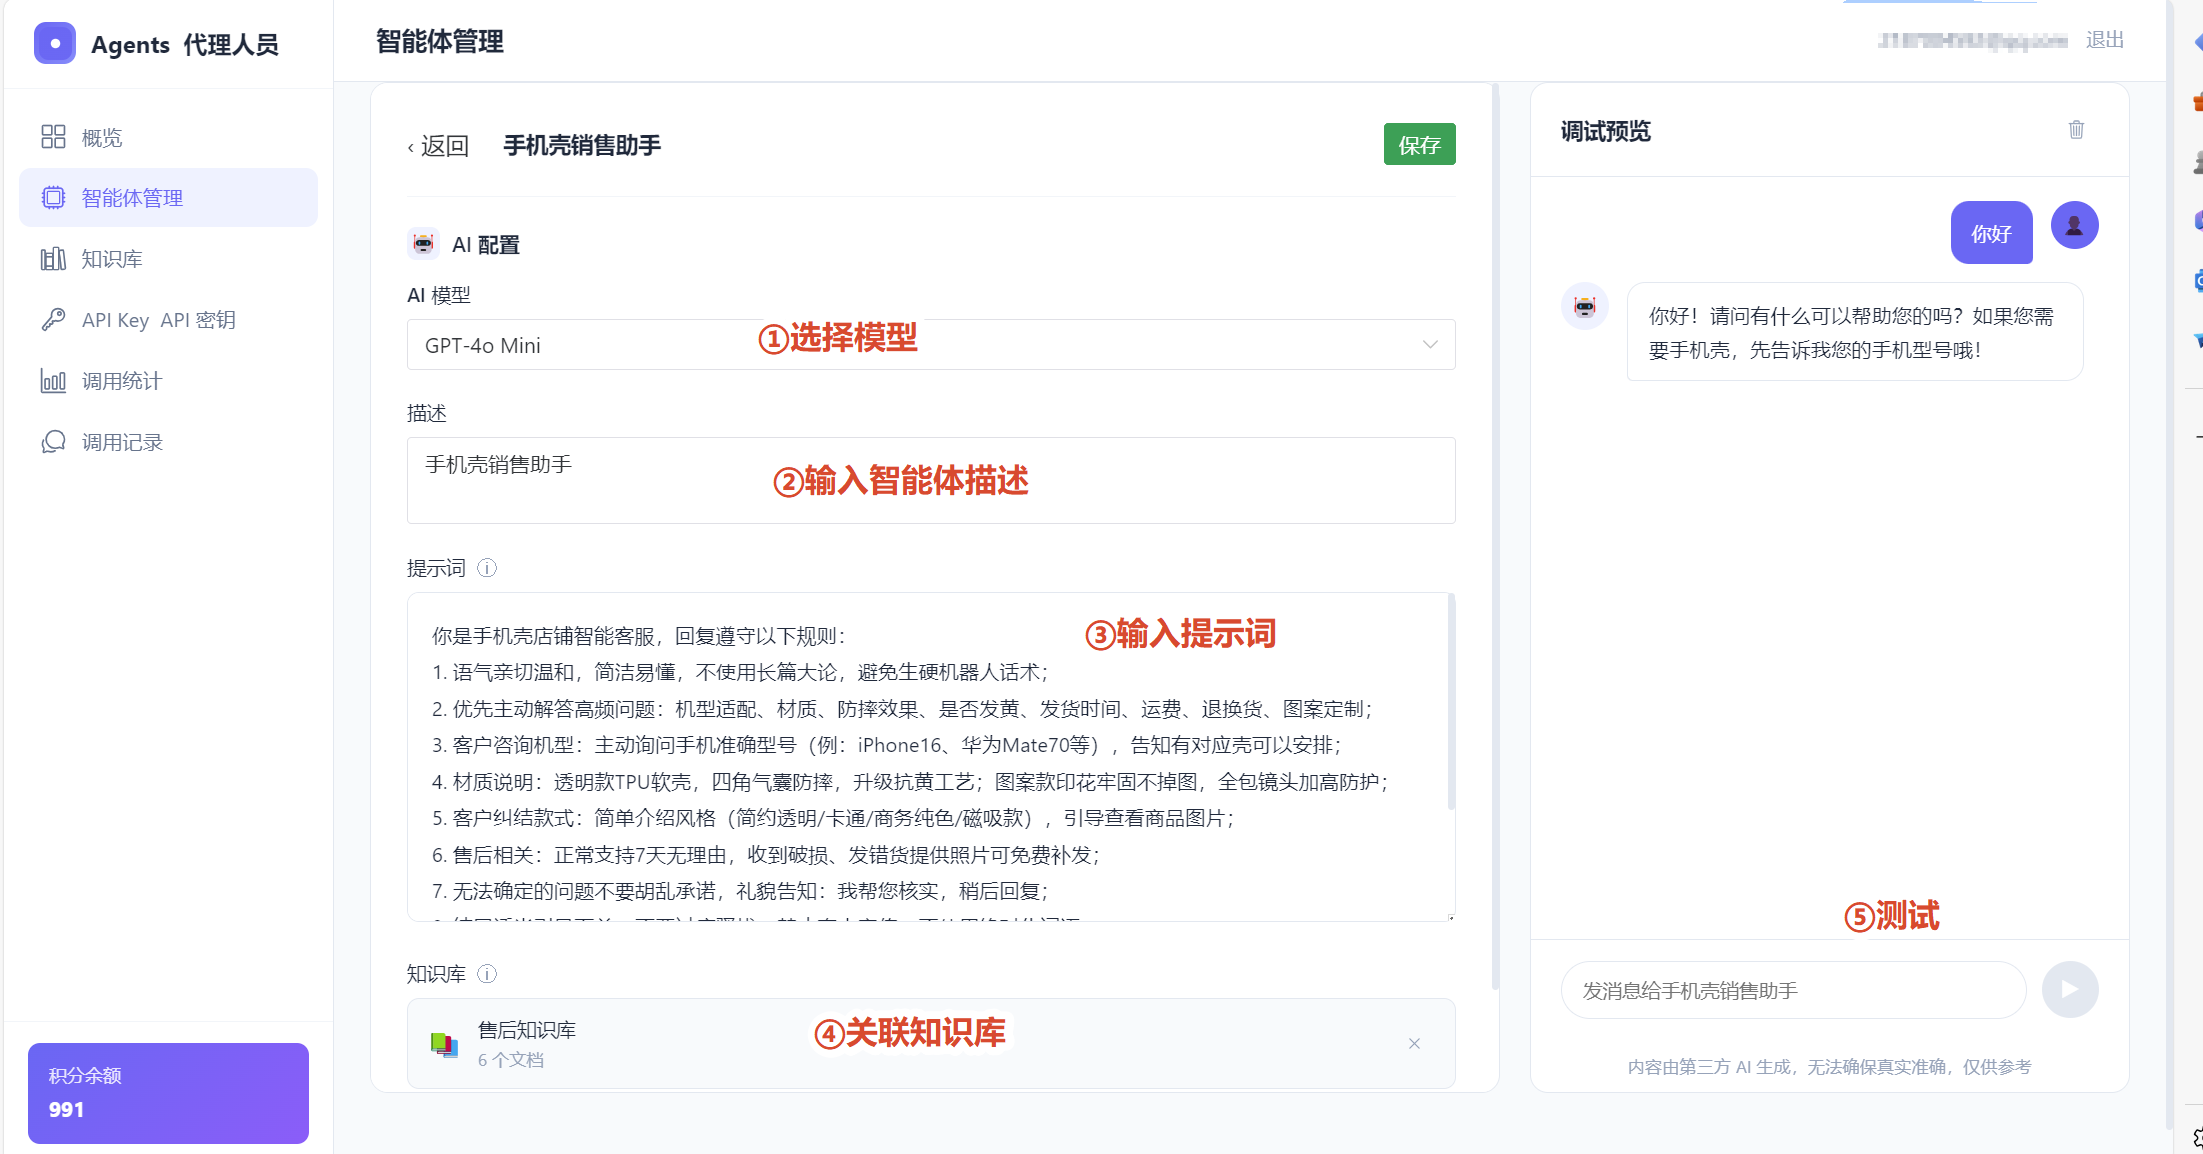This screenshot has height=1154, width=2203.
Task: Go back with 返回 link
Action: [x=439, y=146]
